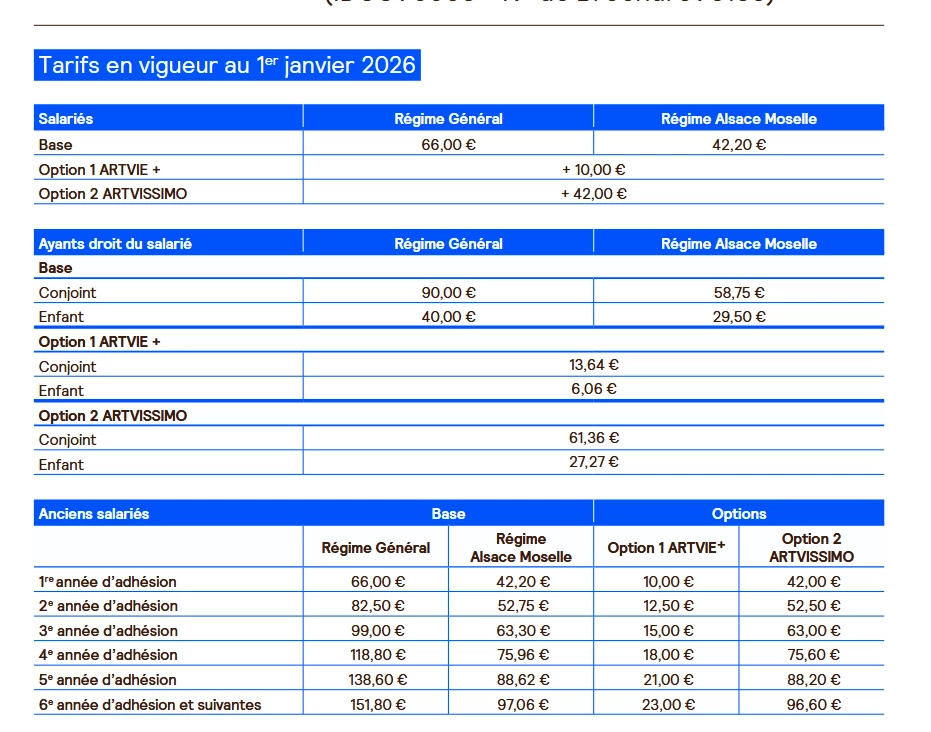Click 'Régime Alsace Moselle' column header in Anciens salariés table

click(x=521, y=548)
